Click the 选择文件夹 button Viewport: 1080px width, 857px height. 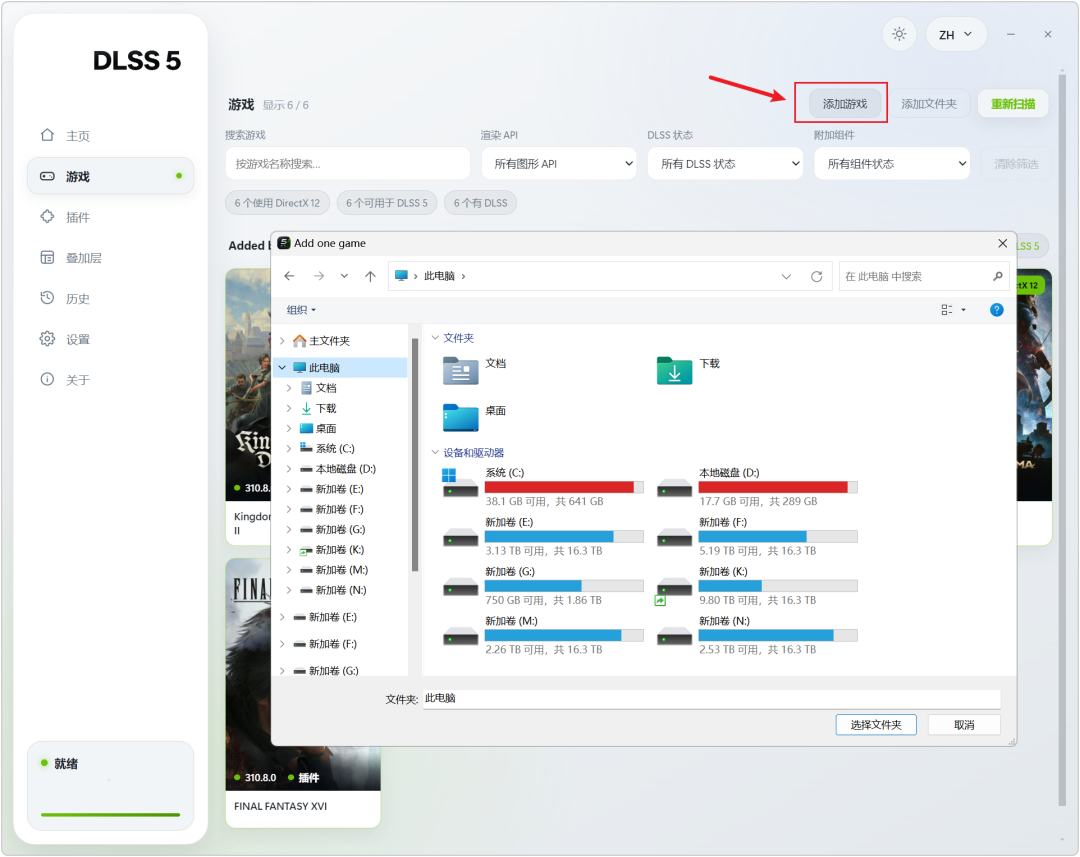(875, 725)
